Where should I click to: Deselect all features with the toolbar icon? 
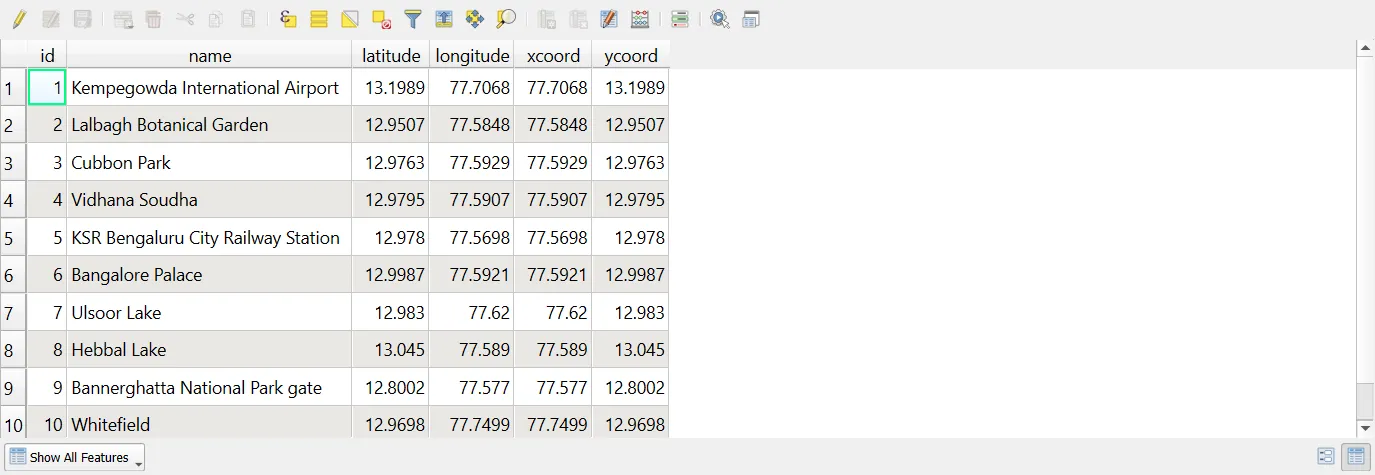tap(381, 19)
